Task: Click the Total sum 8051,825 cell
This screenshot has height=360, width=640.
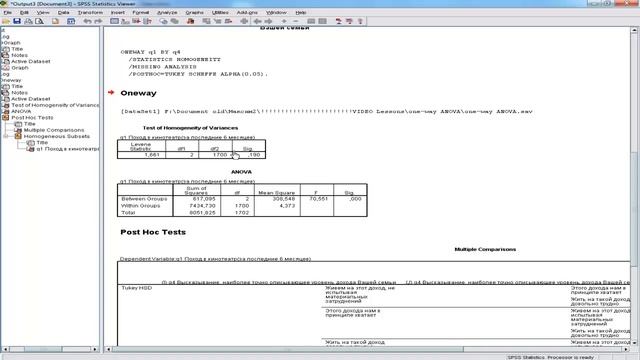Action: pos(202,213)
